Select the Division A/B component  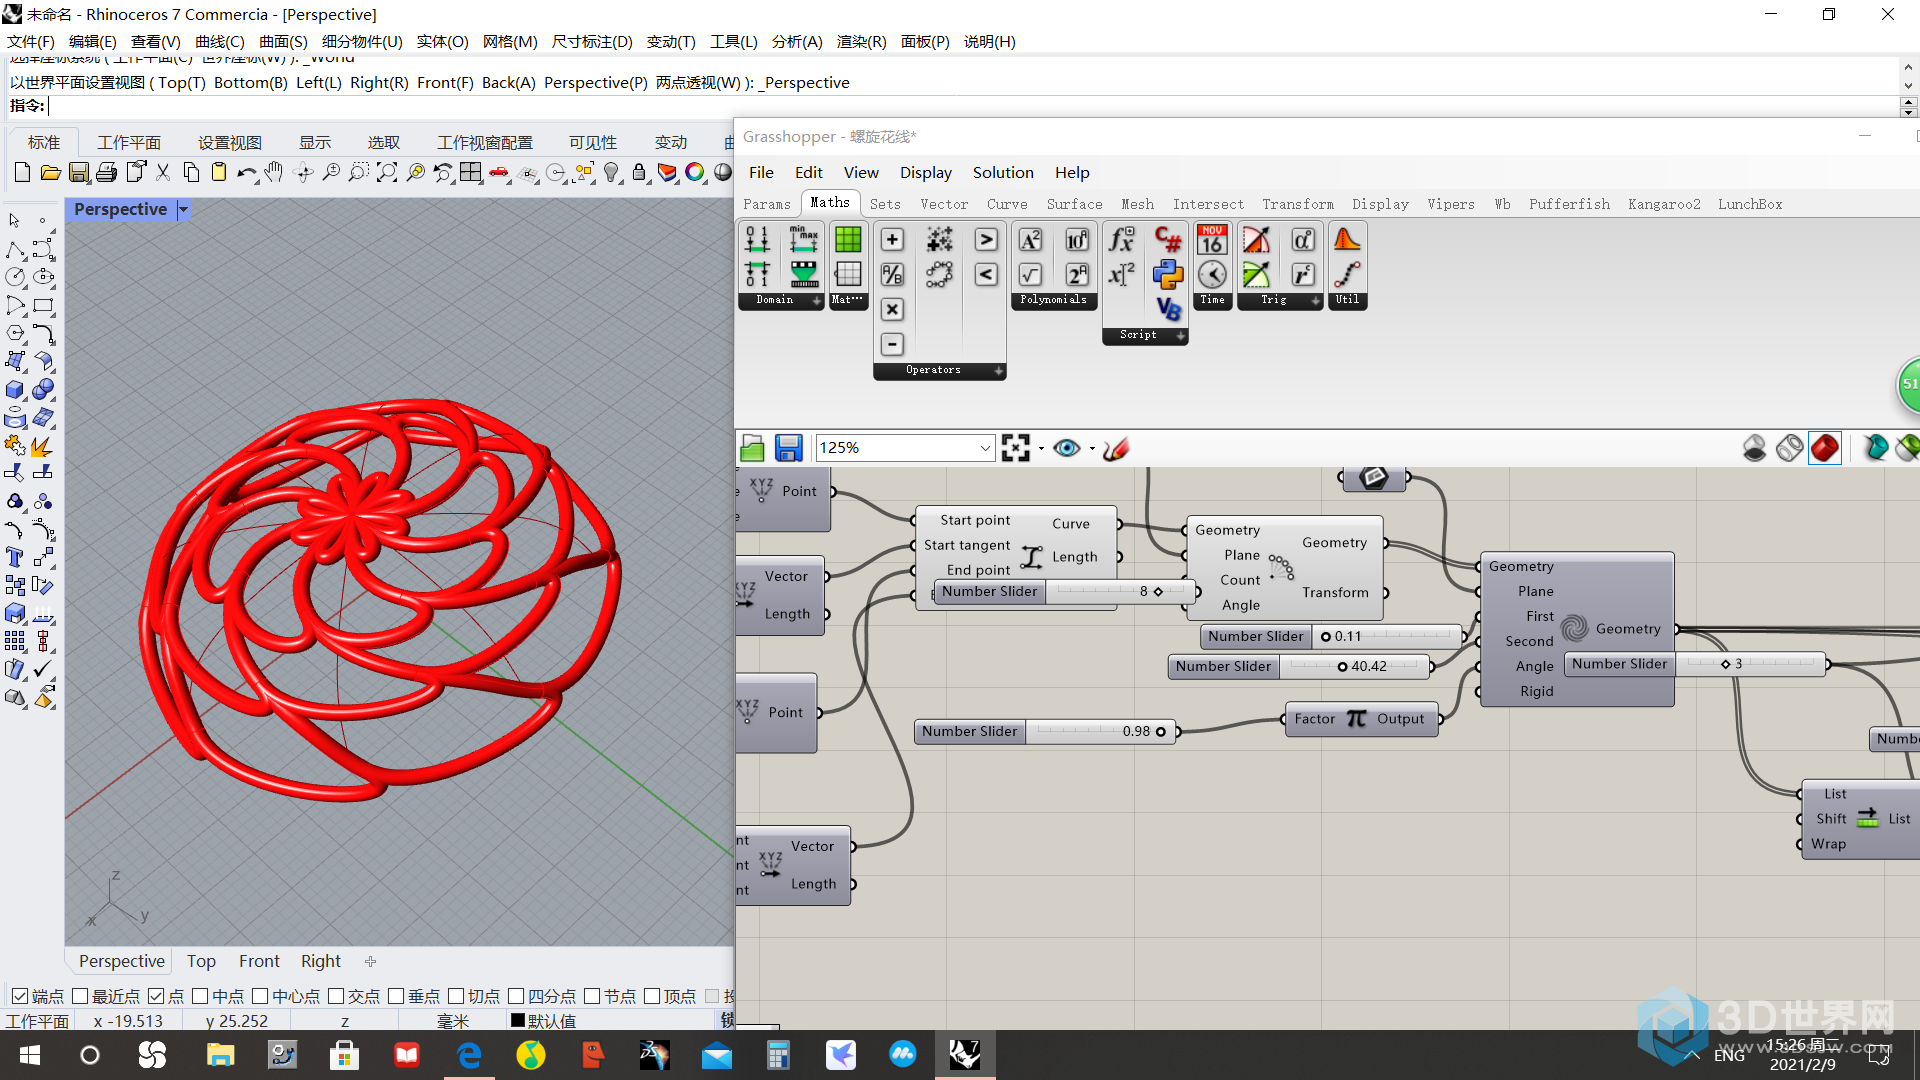(892, 275)
